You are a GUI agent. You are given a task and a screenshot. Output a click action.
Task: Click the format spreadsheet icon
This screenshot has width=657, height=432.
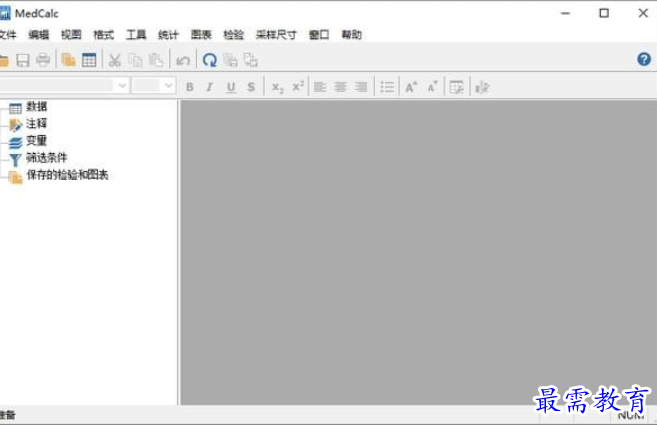(x=456, y=87)
